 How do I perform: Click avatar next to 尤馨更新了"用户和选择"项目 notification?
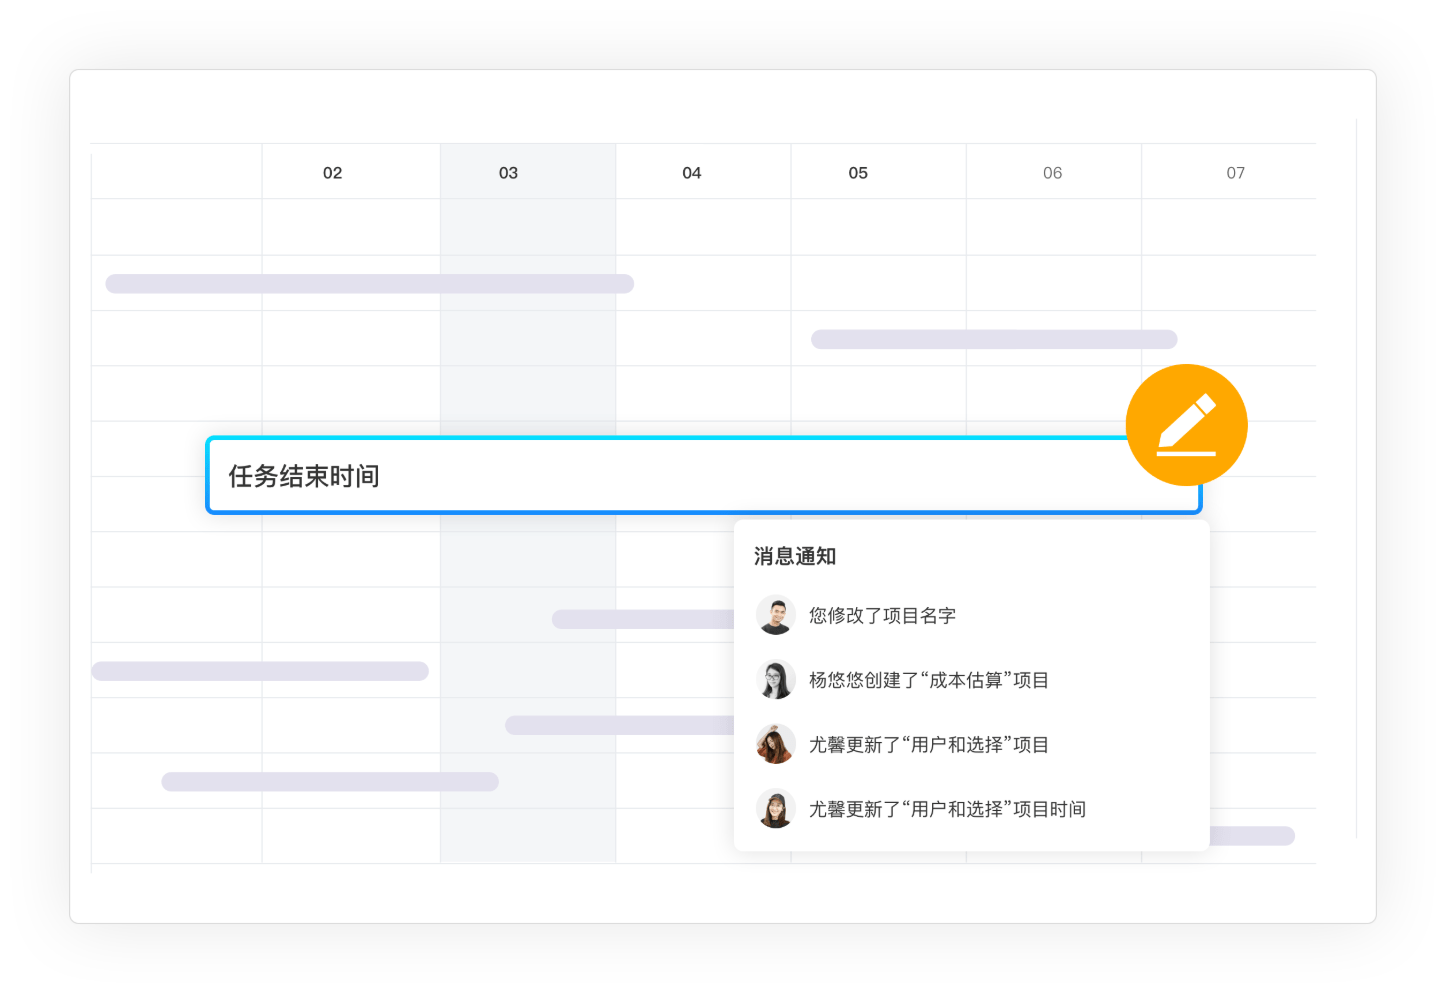click(x=775, y=744)
